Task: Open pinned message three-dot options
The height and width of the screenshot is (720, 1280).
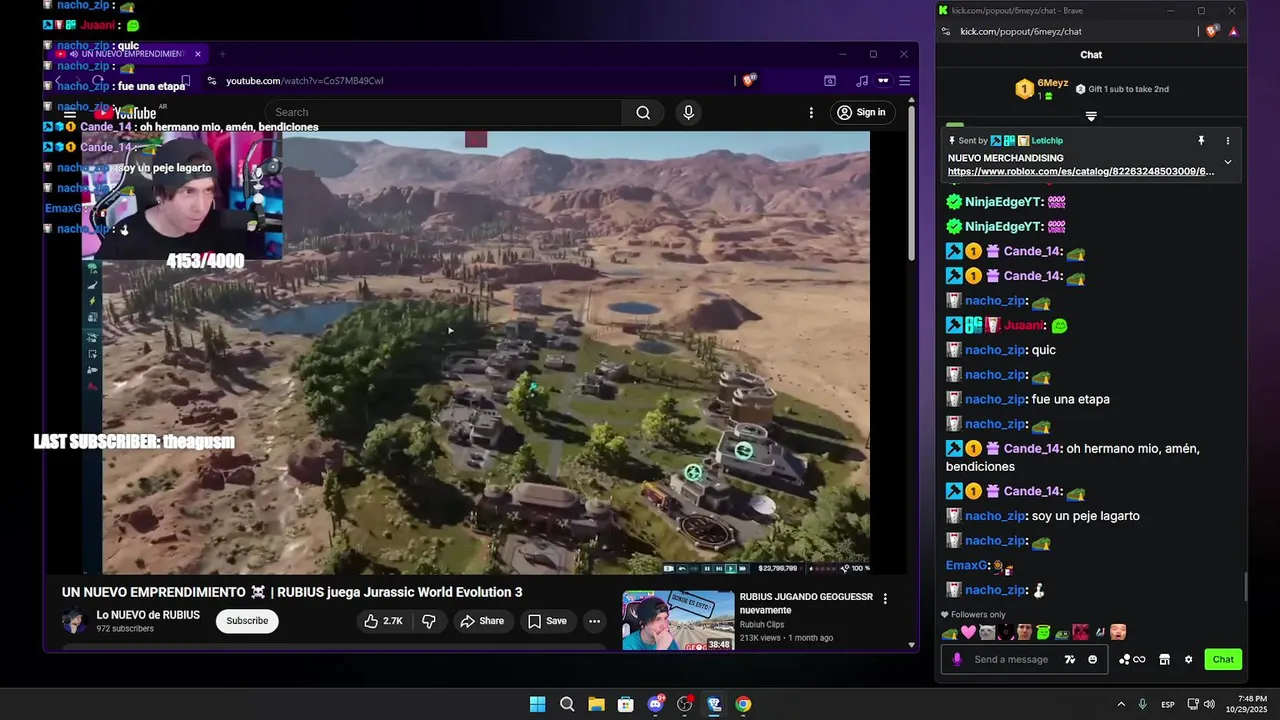Action: click(1228, 141)
